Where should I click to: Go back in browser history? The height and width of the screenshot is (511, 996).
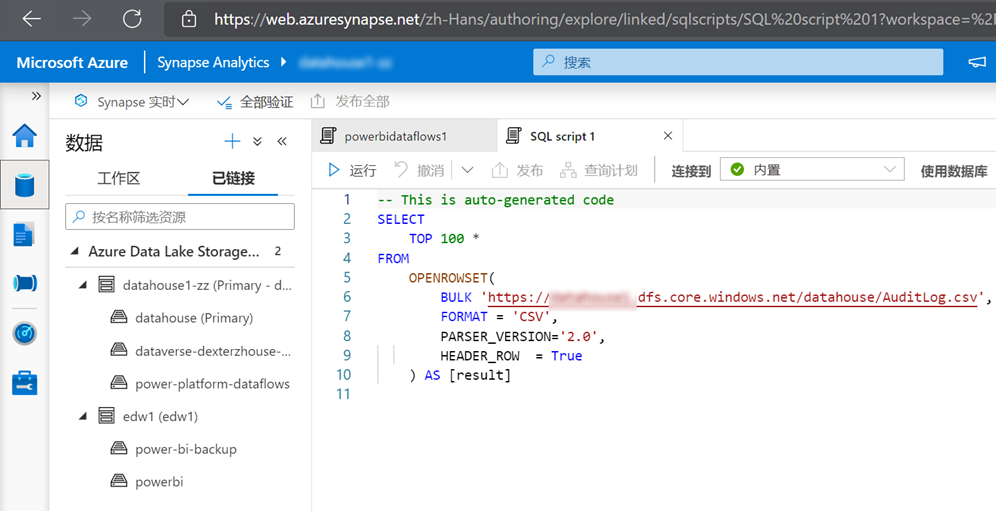coord(31,19)
